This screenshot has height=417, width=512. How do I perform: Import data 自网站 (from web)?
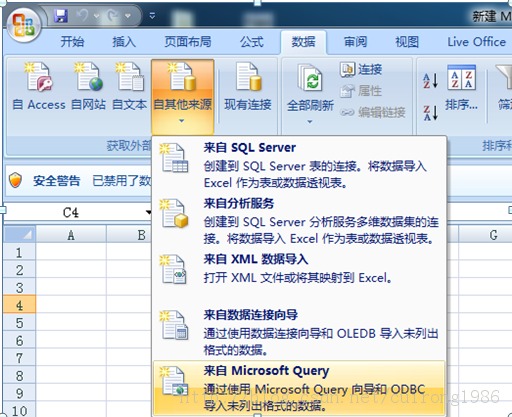pyautogui.click(x=88, y=87)
